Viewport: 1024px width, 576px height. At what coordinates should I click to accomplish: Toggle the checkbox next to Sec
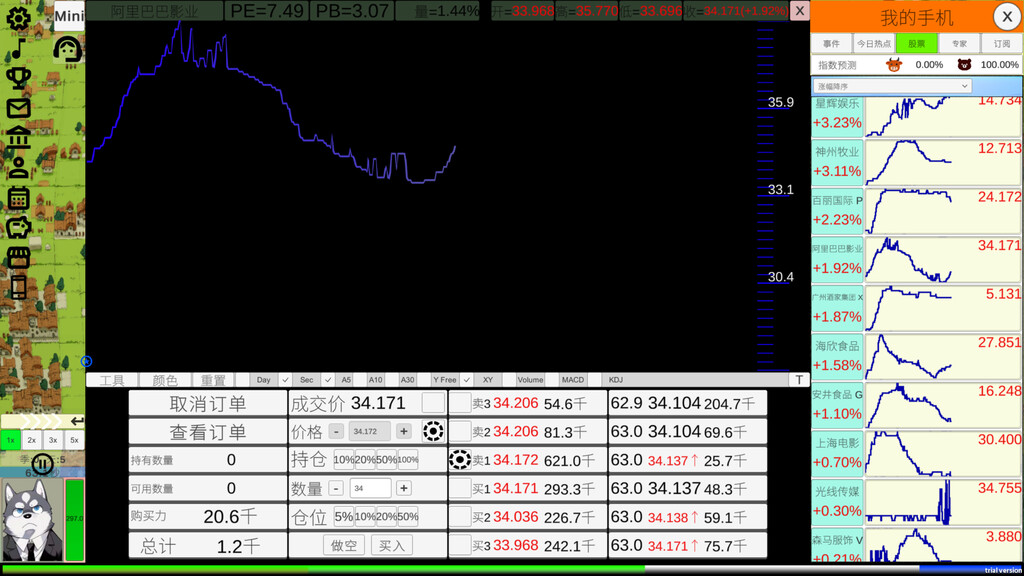[x=328, y=380]
